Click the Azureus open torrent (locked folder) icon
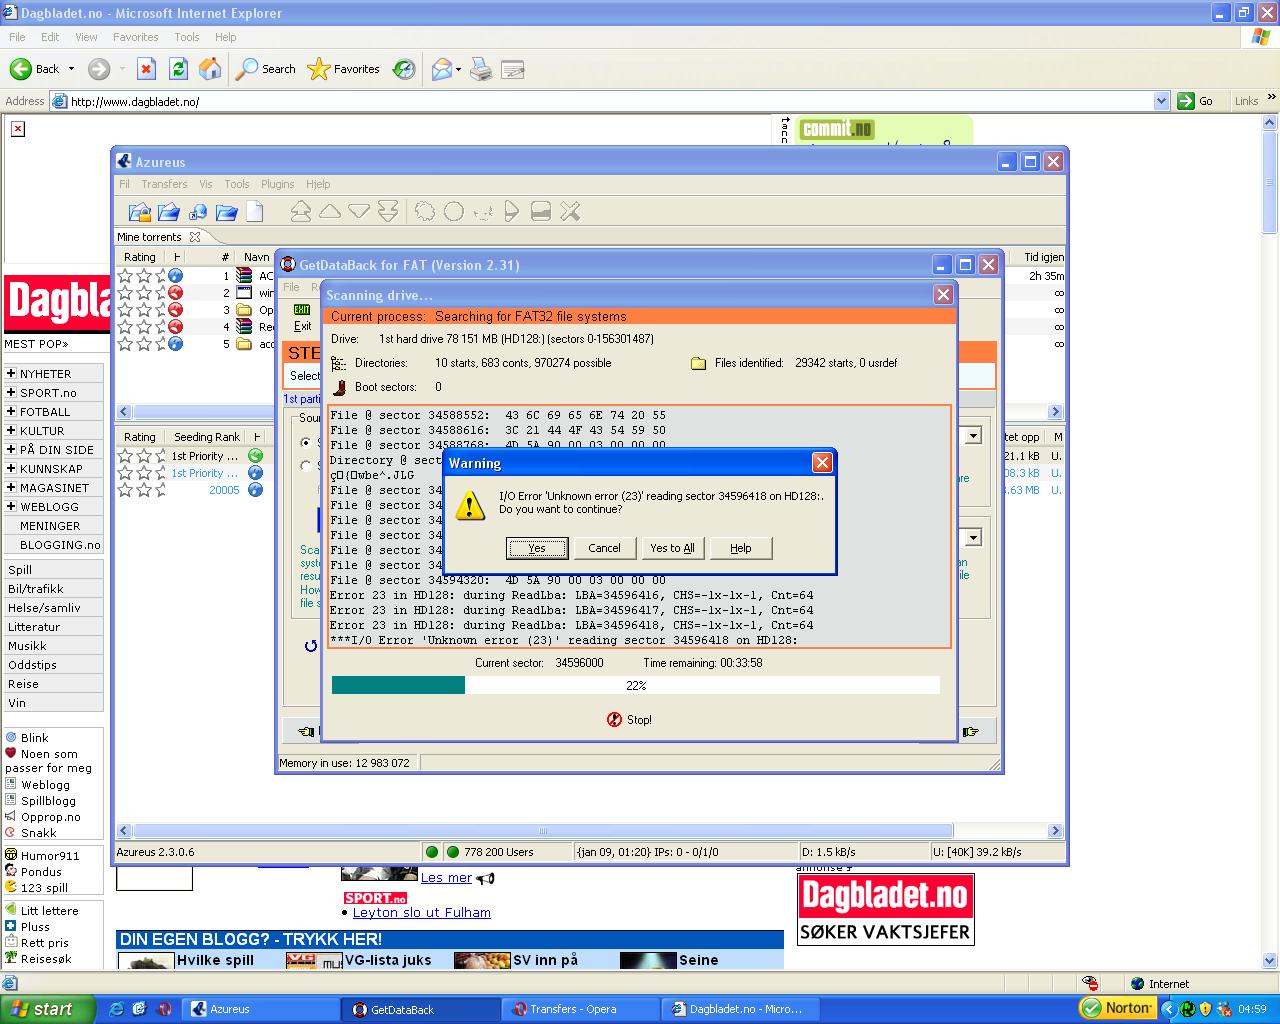The width and height of the screenshot is (1280, 1024). (x=140, y=211)
